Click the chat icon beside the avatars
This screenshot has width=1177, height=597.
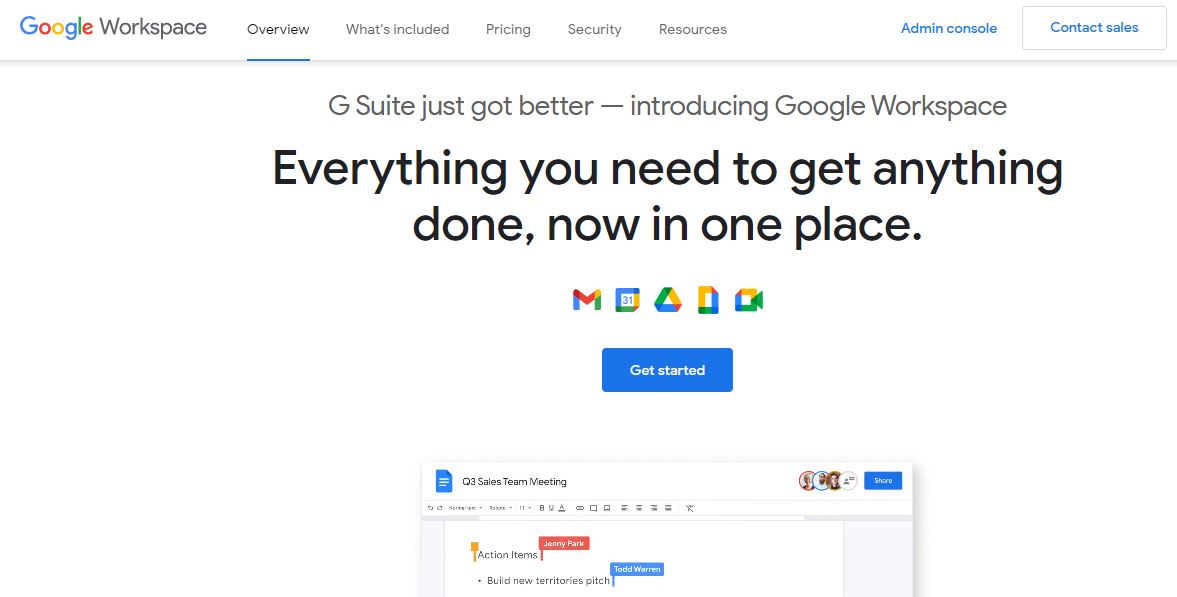tap(849, 481)
